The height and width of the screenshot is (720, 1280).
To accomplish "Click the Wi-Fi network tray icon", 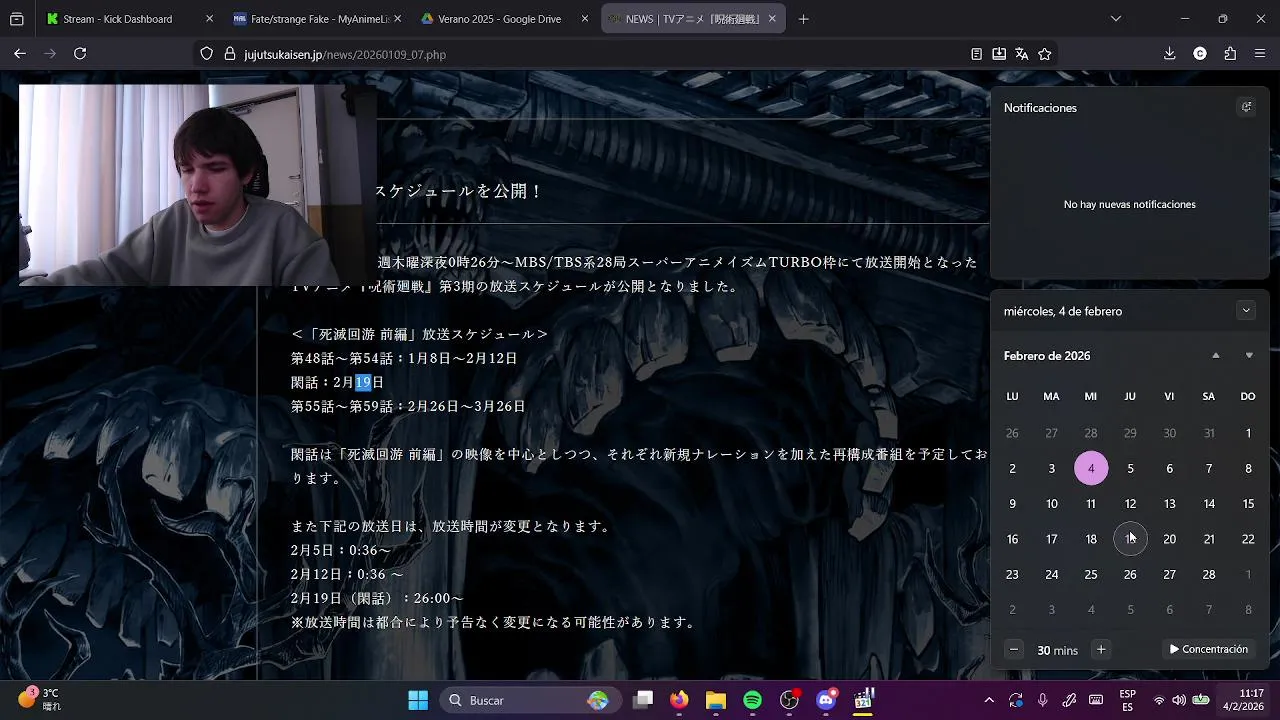I will tap(1159, 700).
